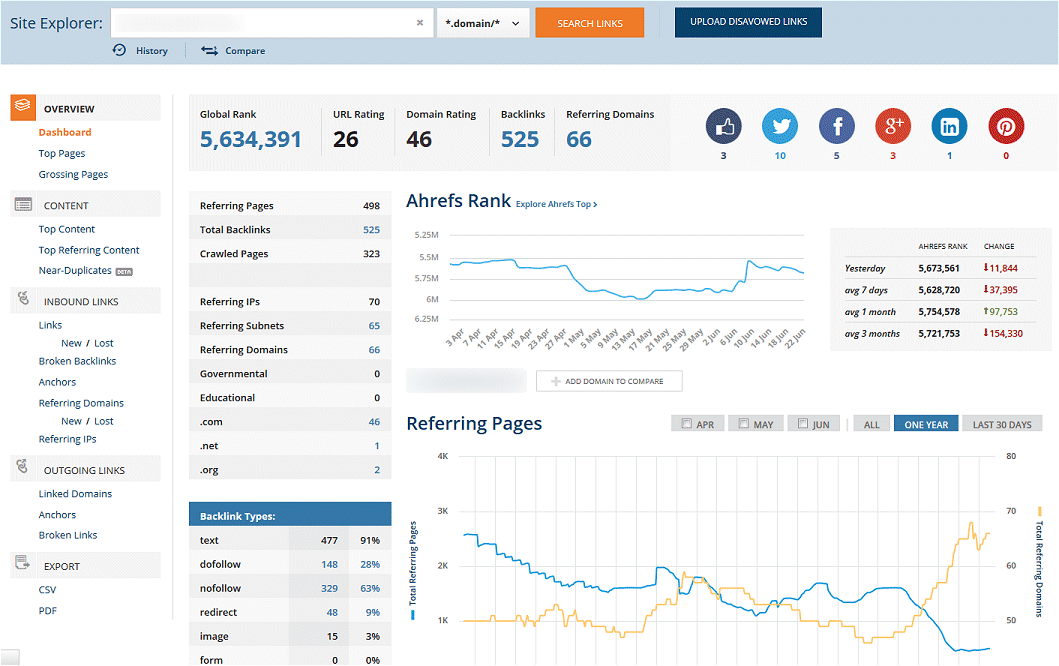
Task: Select the ONE YEAR time range tab
Action: 926,424
